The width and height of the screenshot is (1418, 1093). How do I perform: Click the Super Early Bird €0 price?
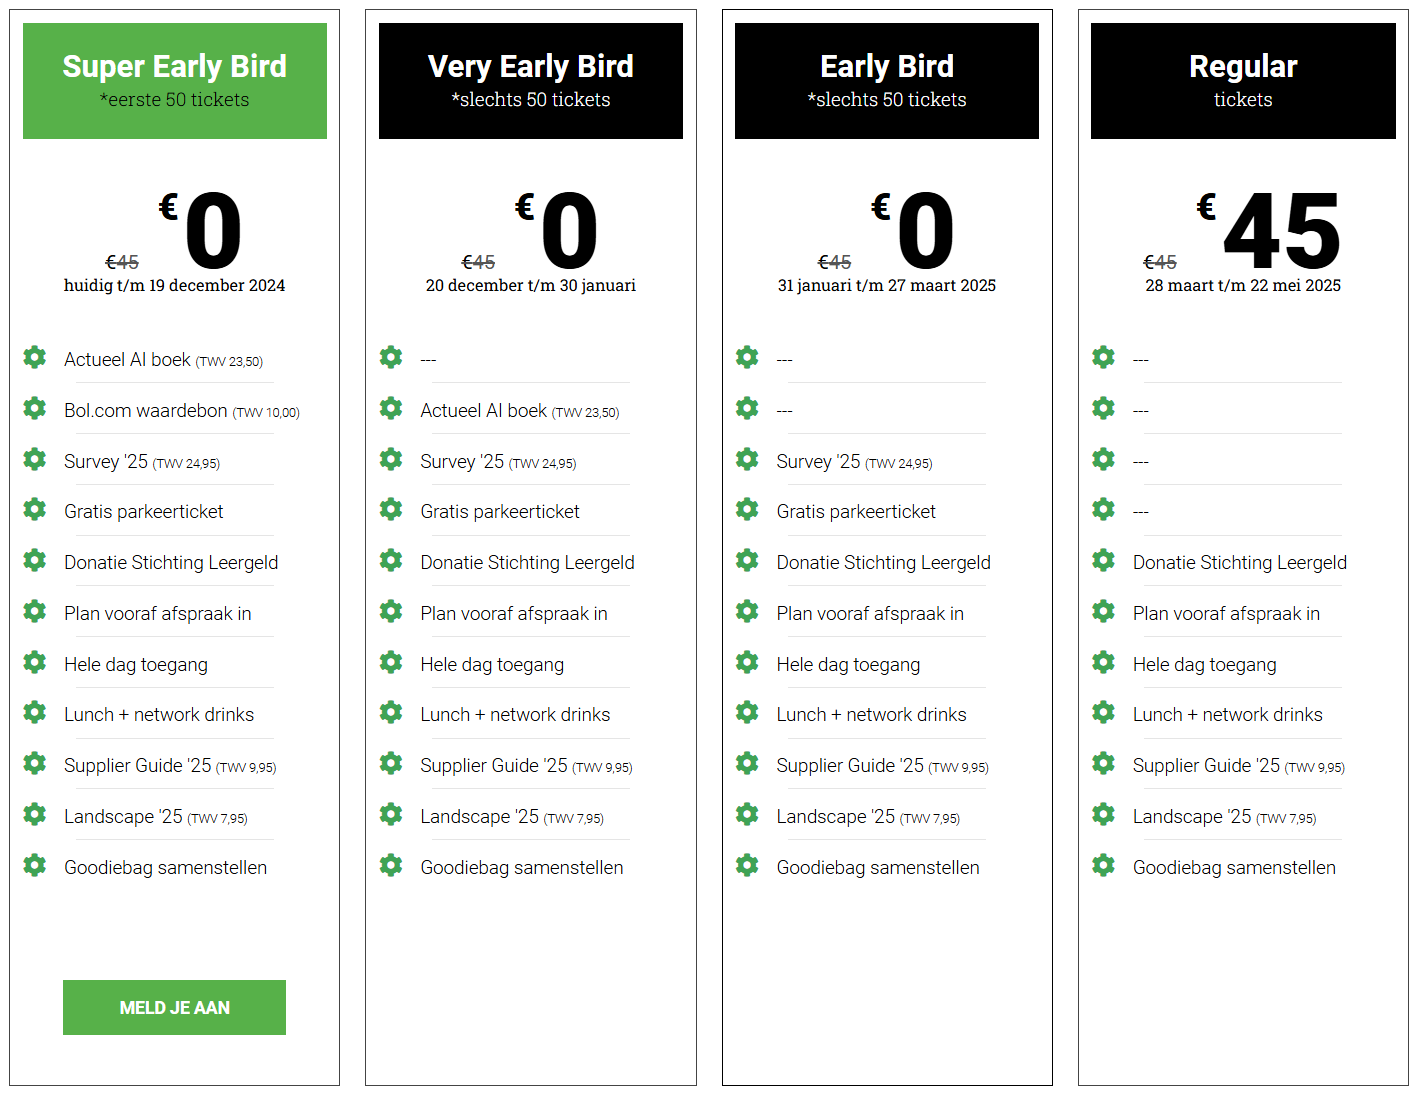pos(201,232)
